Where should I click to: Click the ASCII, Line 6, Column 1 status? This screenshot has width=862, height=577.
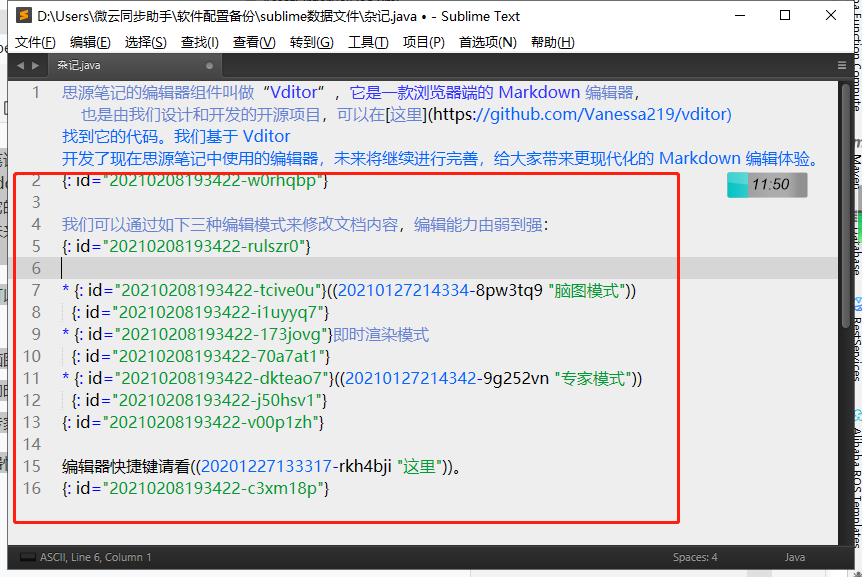point(95,557)
